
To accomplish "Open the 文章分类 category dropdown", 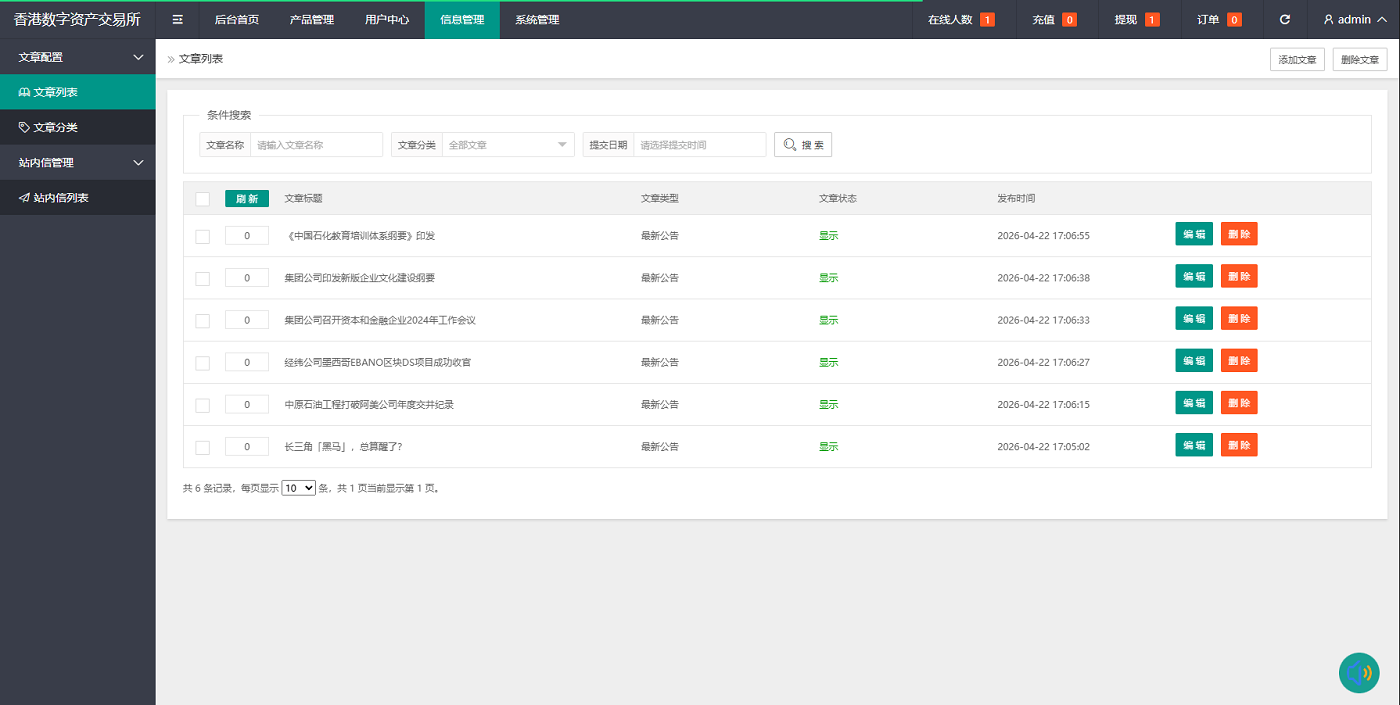I will tap(508, 145).
